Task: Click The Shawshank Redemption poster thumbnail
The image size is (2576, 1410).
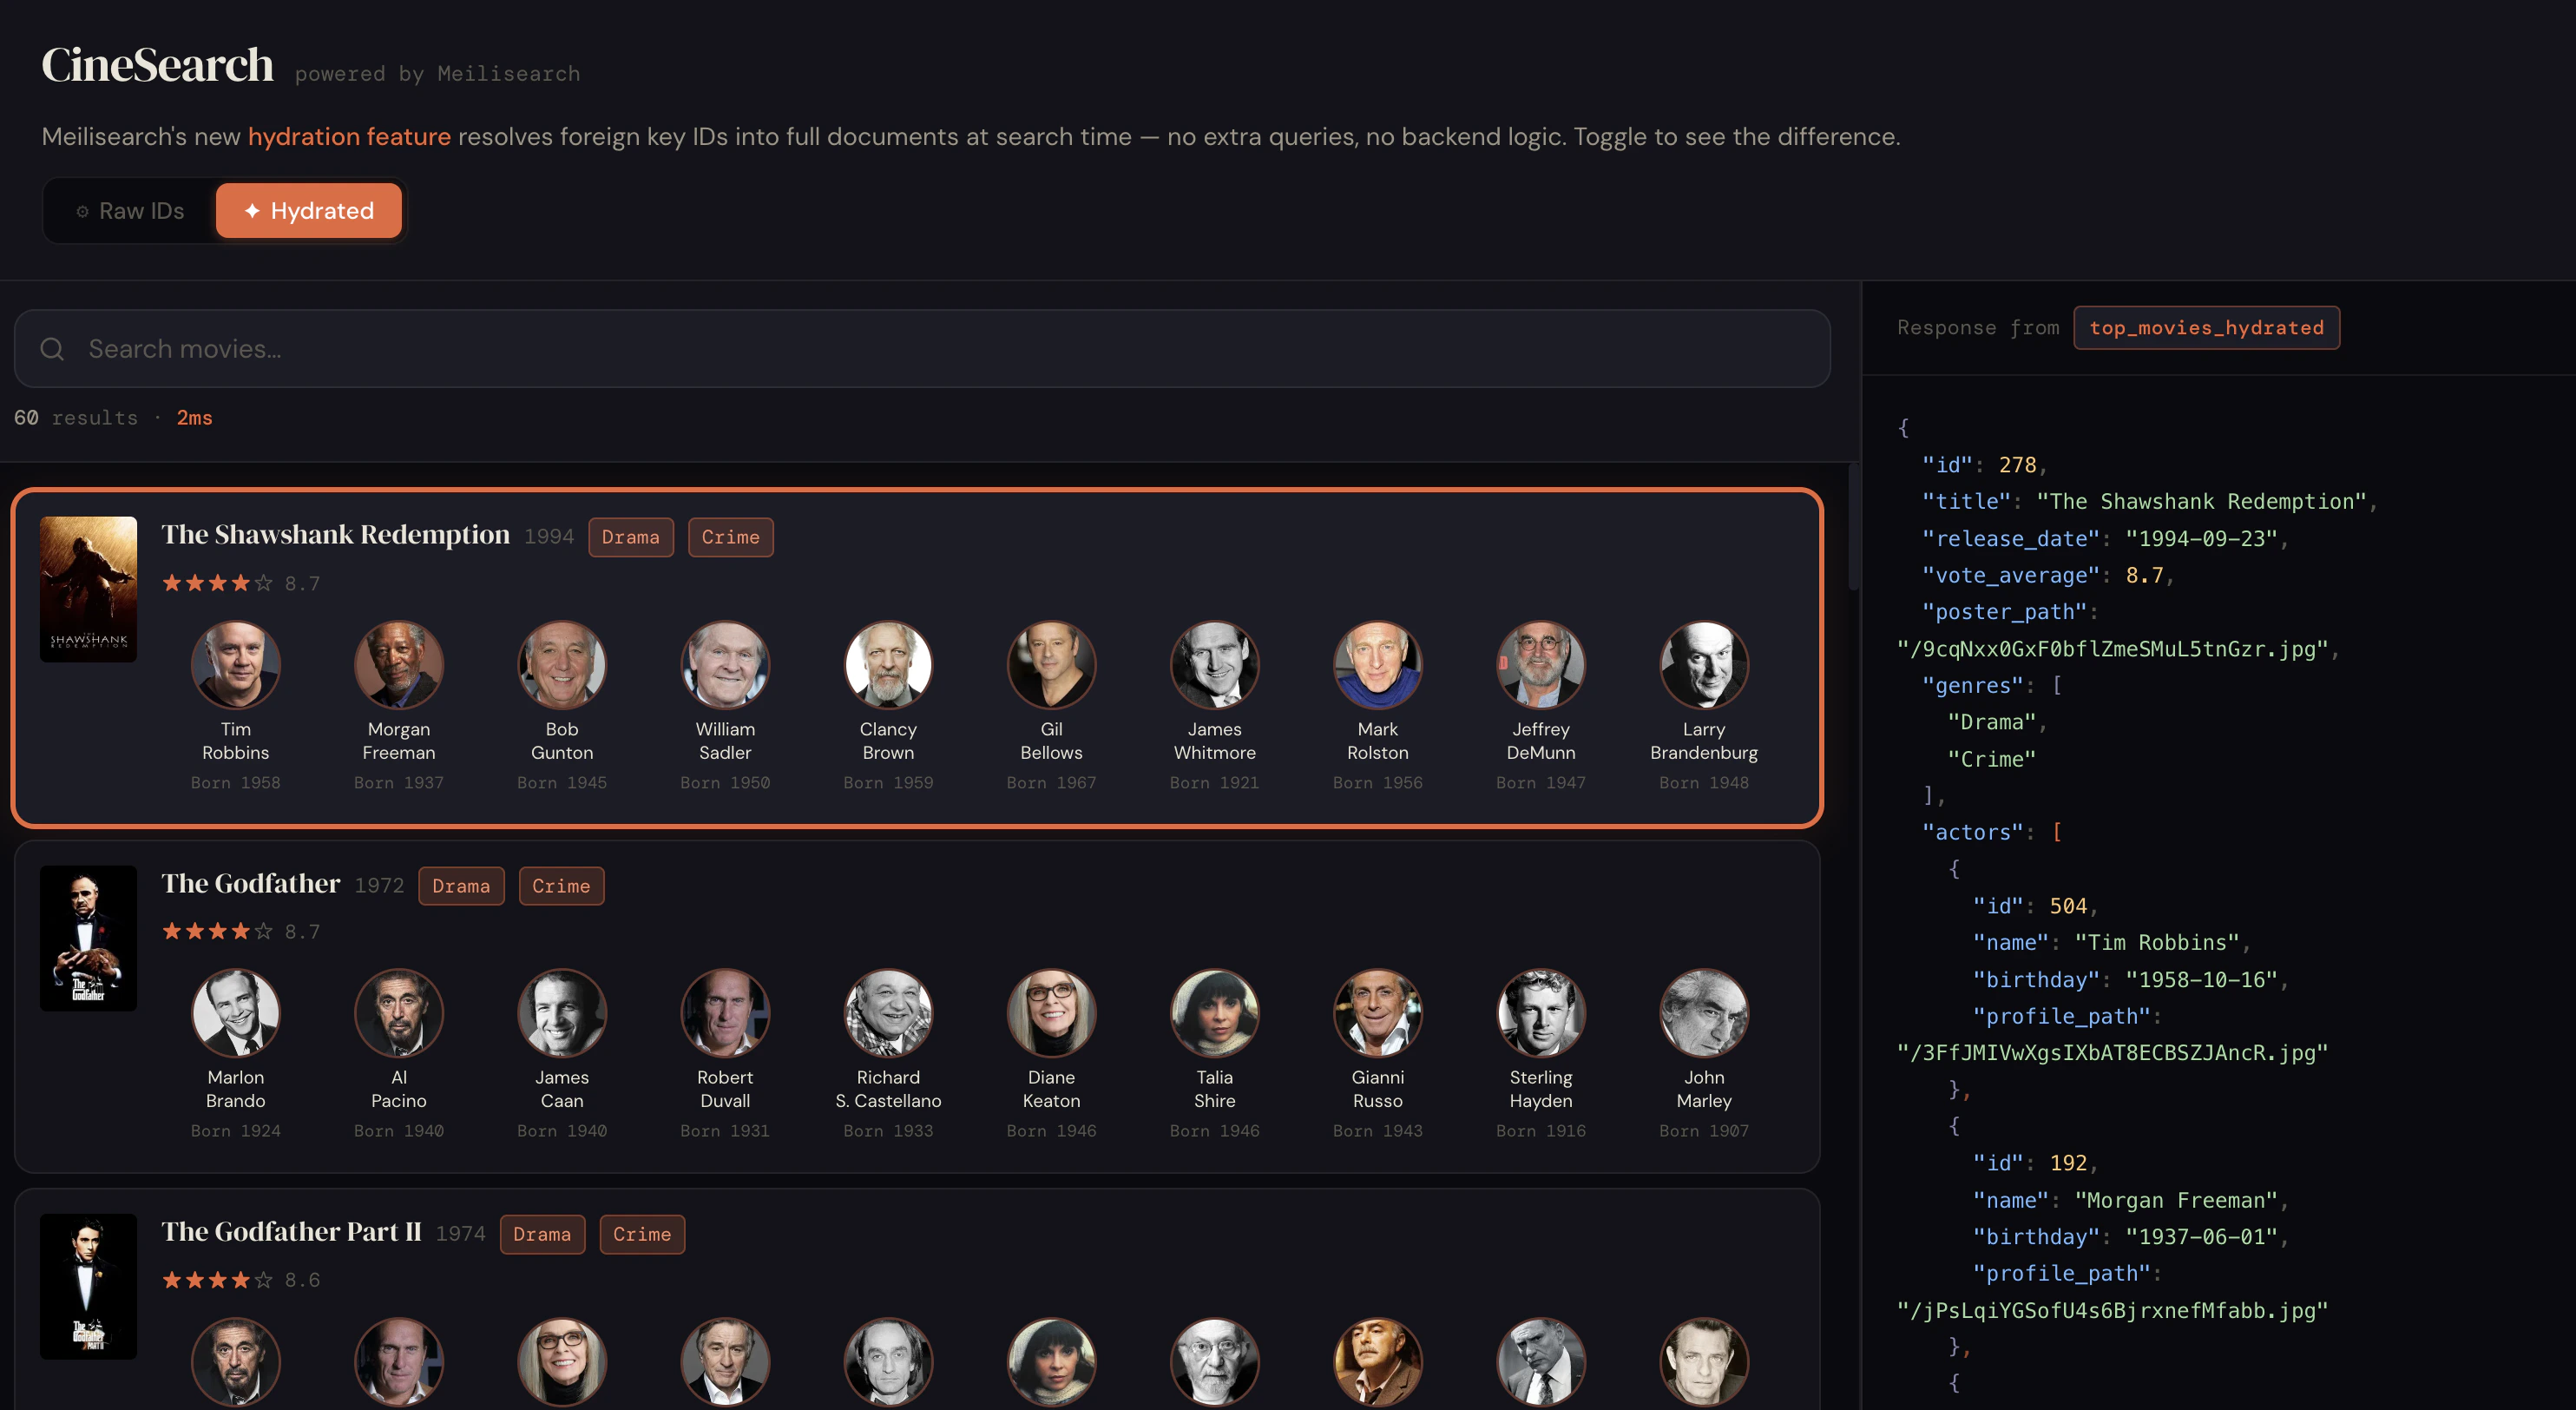Action: 88,589
